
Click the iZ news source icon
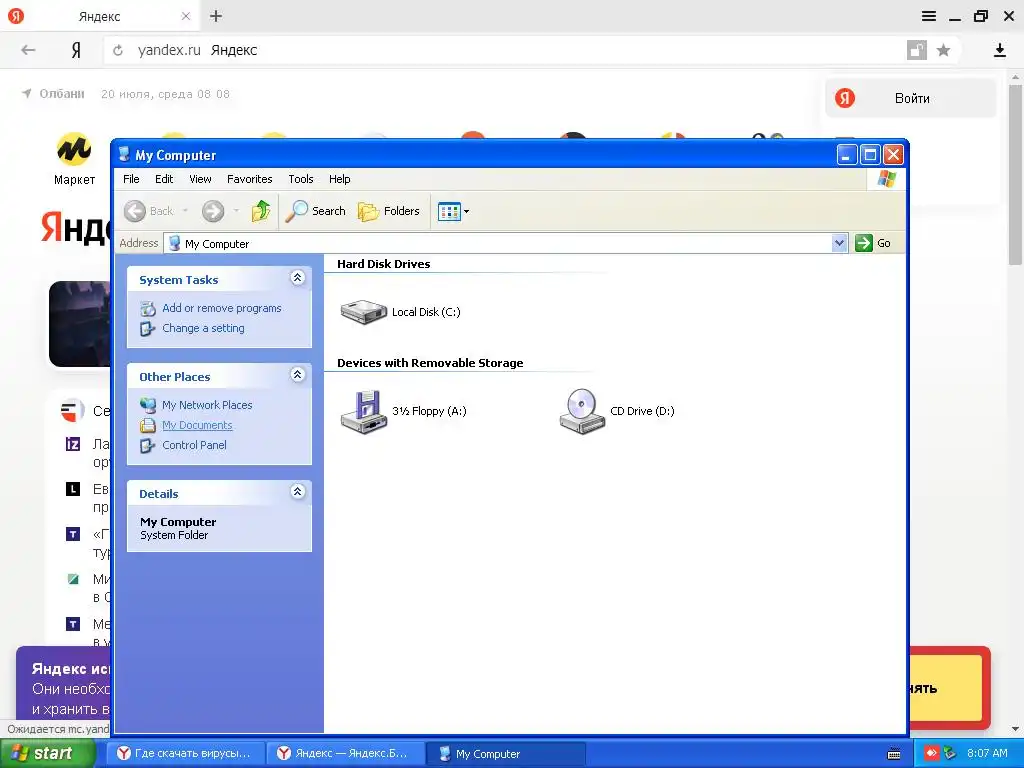(73, 445)
